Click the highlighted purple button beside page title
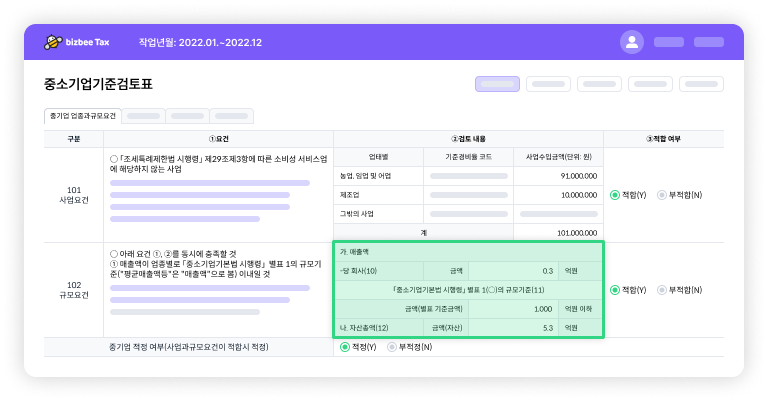 [x=497, y=84]
